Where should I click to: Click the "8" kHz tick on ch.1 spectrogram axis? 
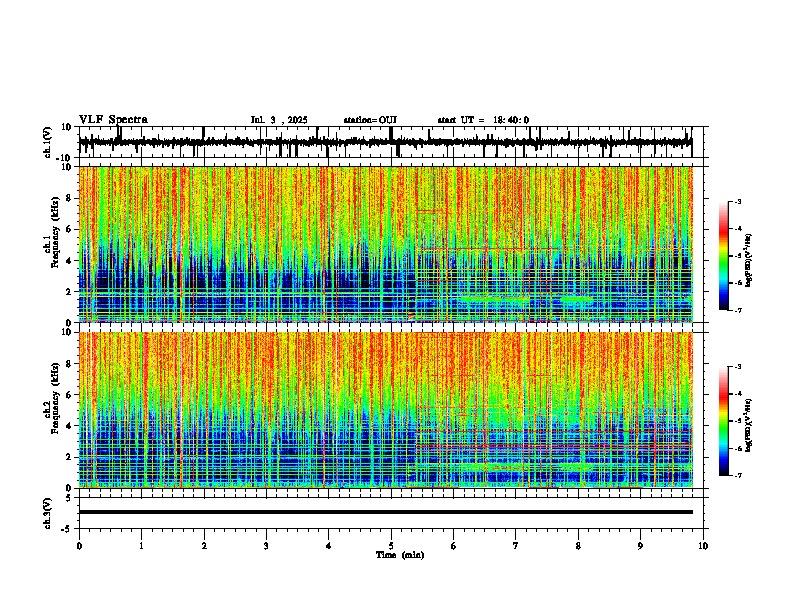(x=70, y=198)
